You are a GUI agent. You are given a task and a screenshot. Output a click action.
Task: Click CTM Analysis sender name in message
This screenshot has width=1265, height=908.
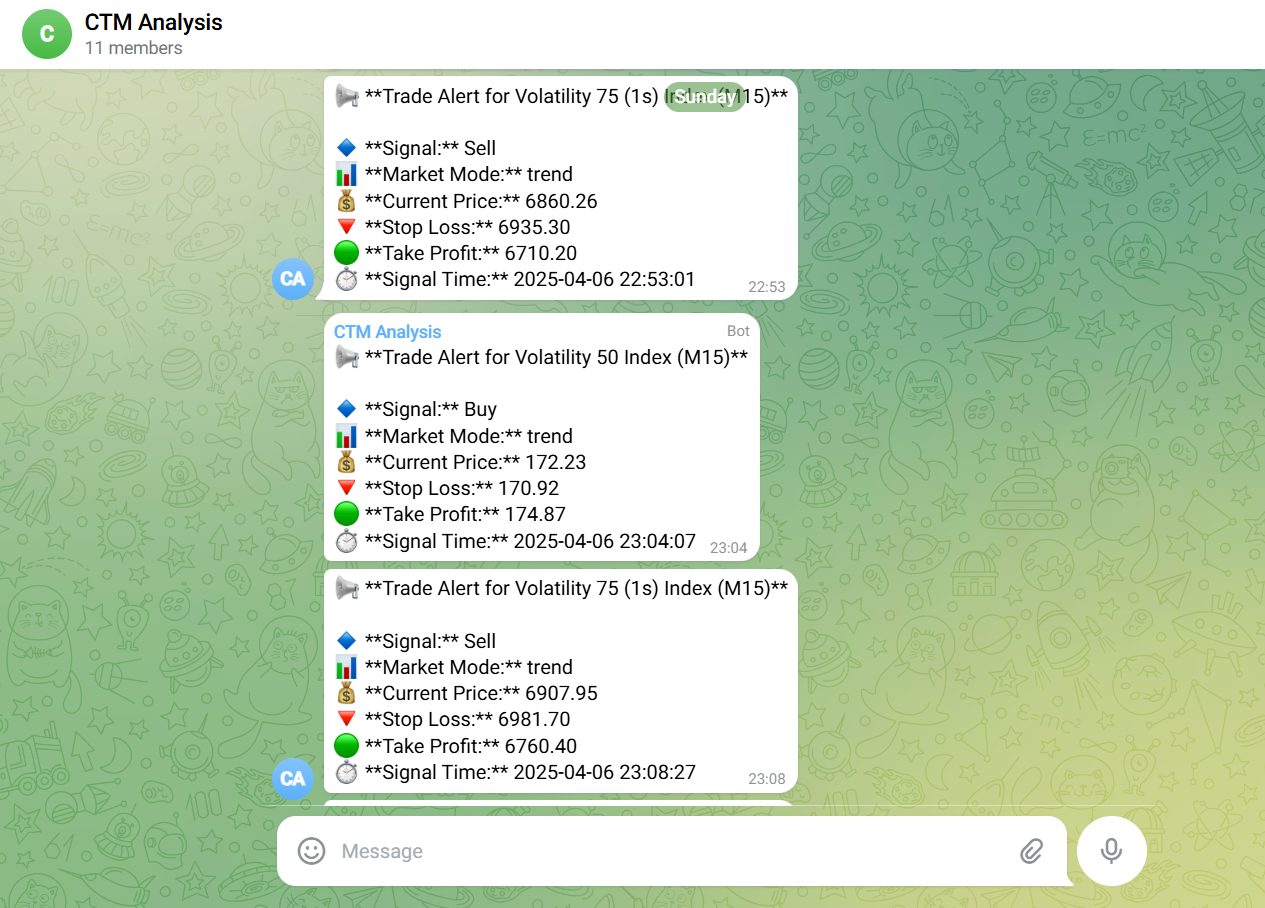coord(387,332)
